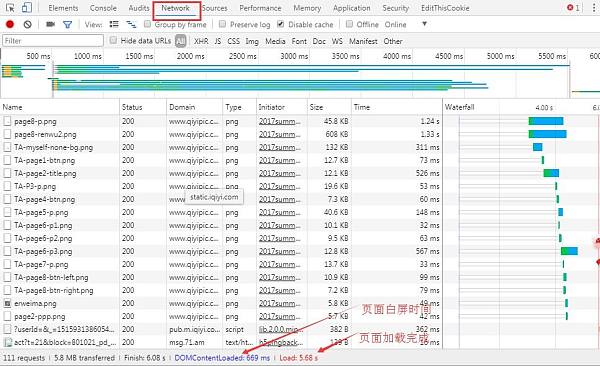Select the inspect element cursor icon
The image size is (600, 366).
point(10,8)
